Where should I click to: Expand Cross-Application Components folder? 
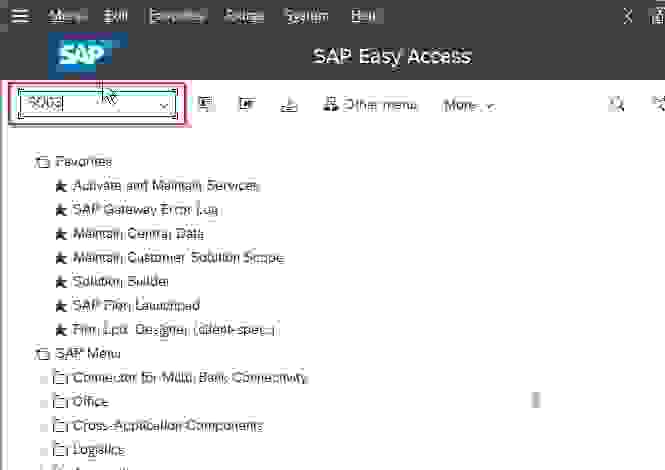(x=43, y=426)
